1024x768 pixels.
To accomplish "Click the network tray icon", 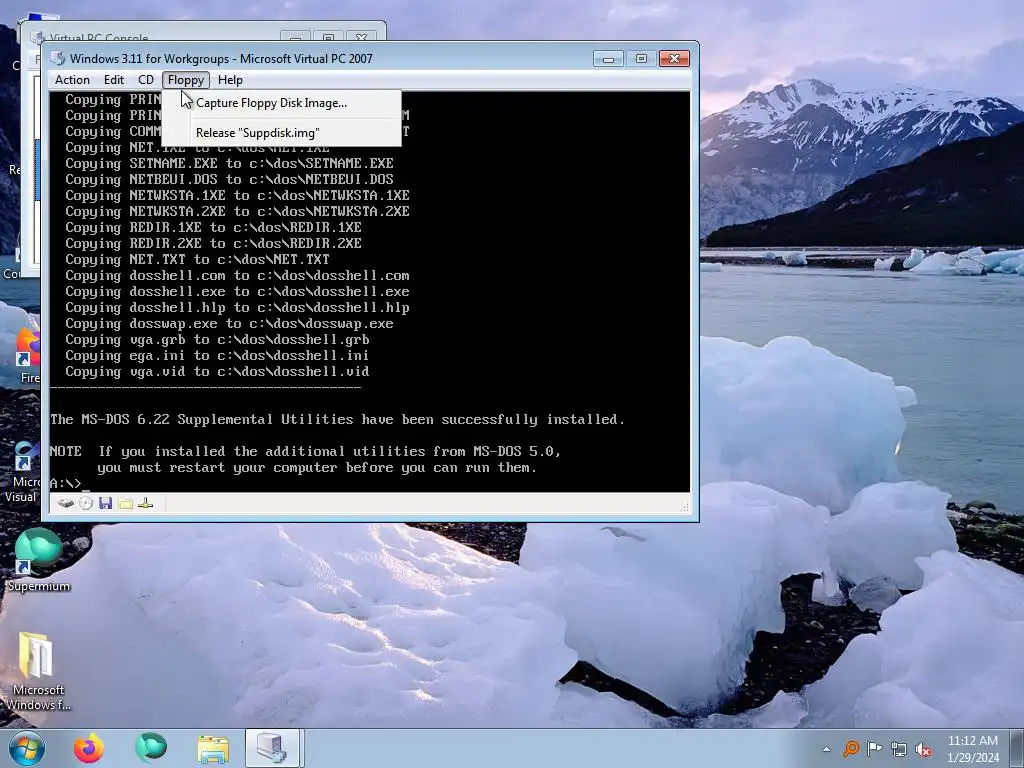I will click(x=899, y=748).
